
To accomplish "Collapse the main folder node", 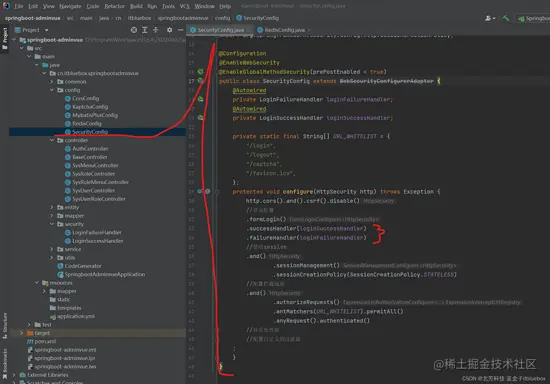I will (x=29, y=56).
